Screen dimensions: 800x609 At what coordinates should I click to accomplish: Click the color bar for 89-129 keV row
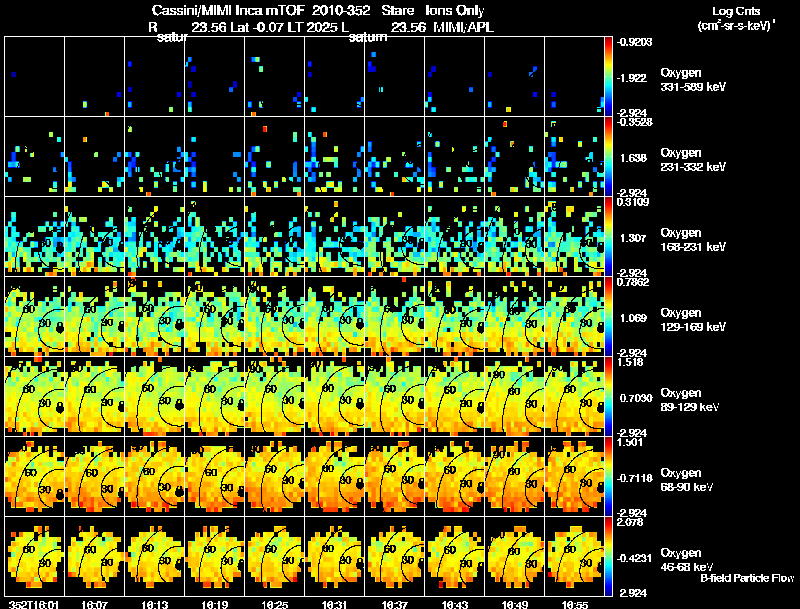608,396
